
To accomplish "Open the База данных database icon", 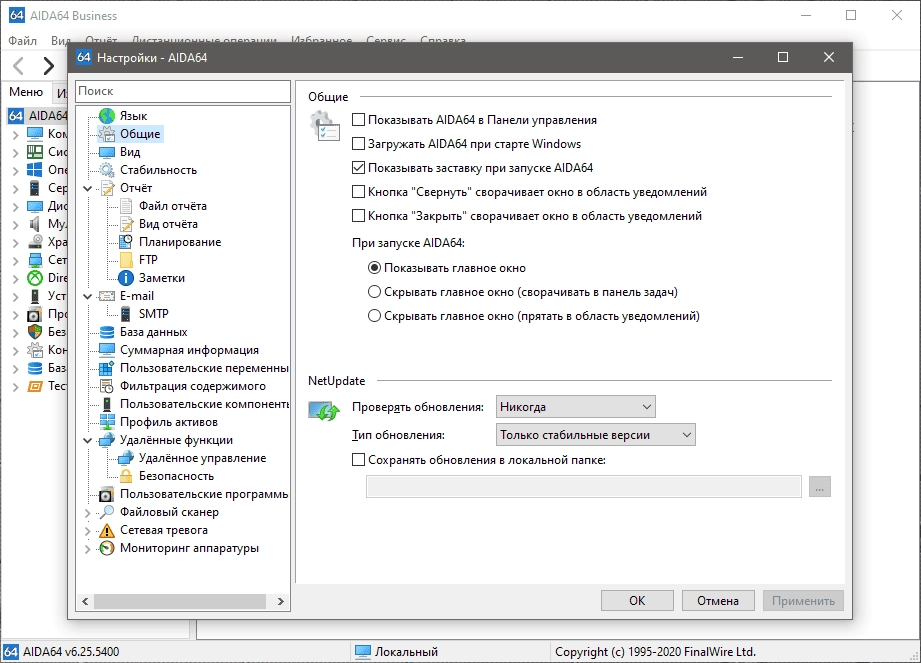I will (x=107, y=332).
